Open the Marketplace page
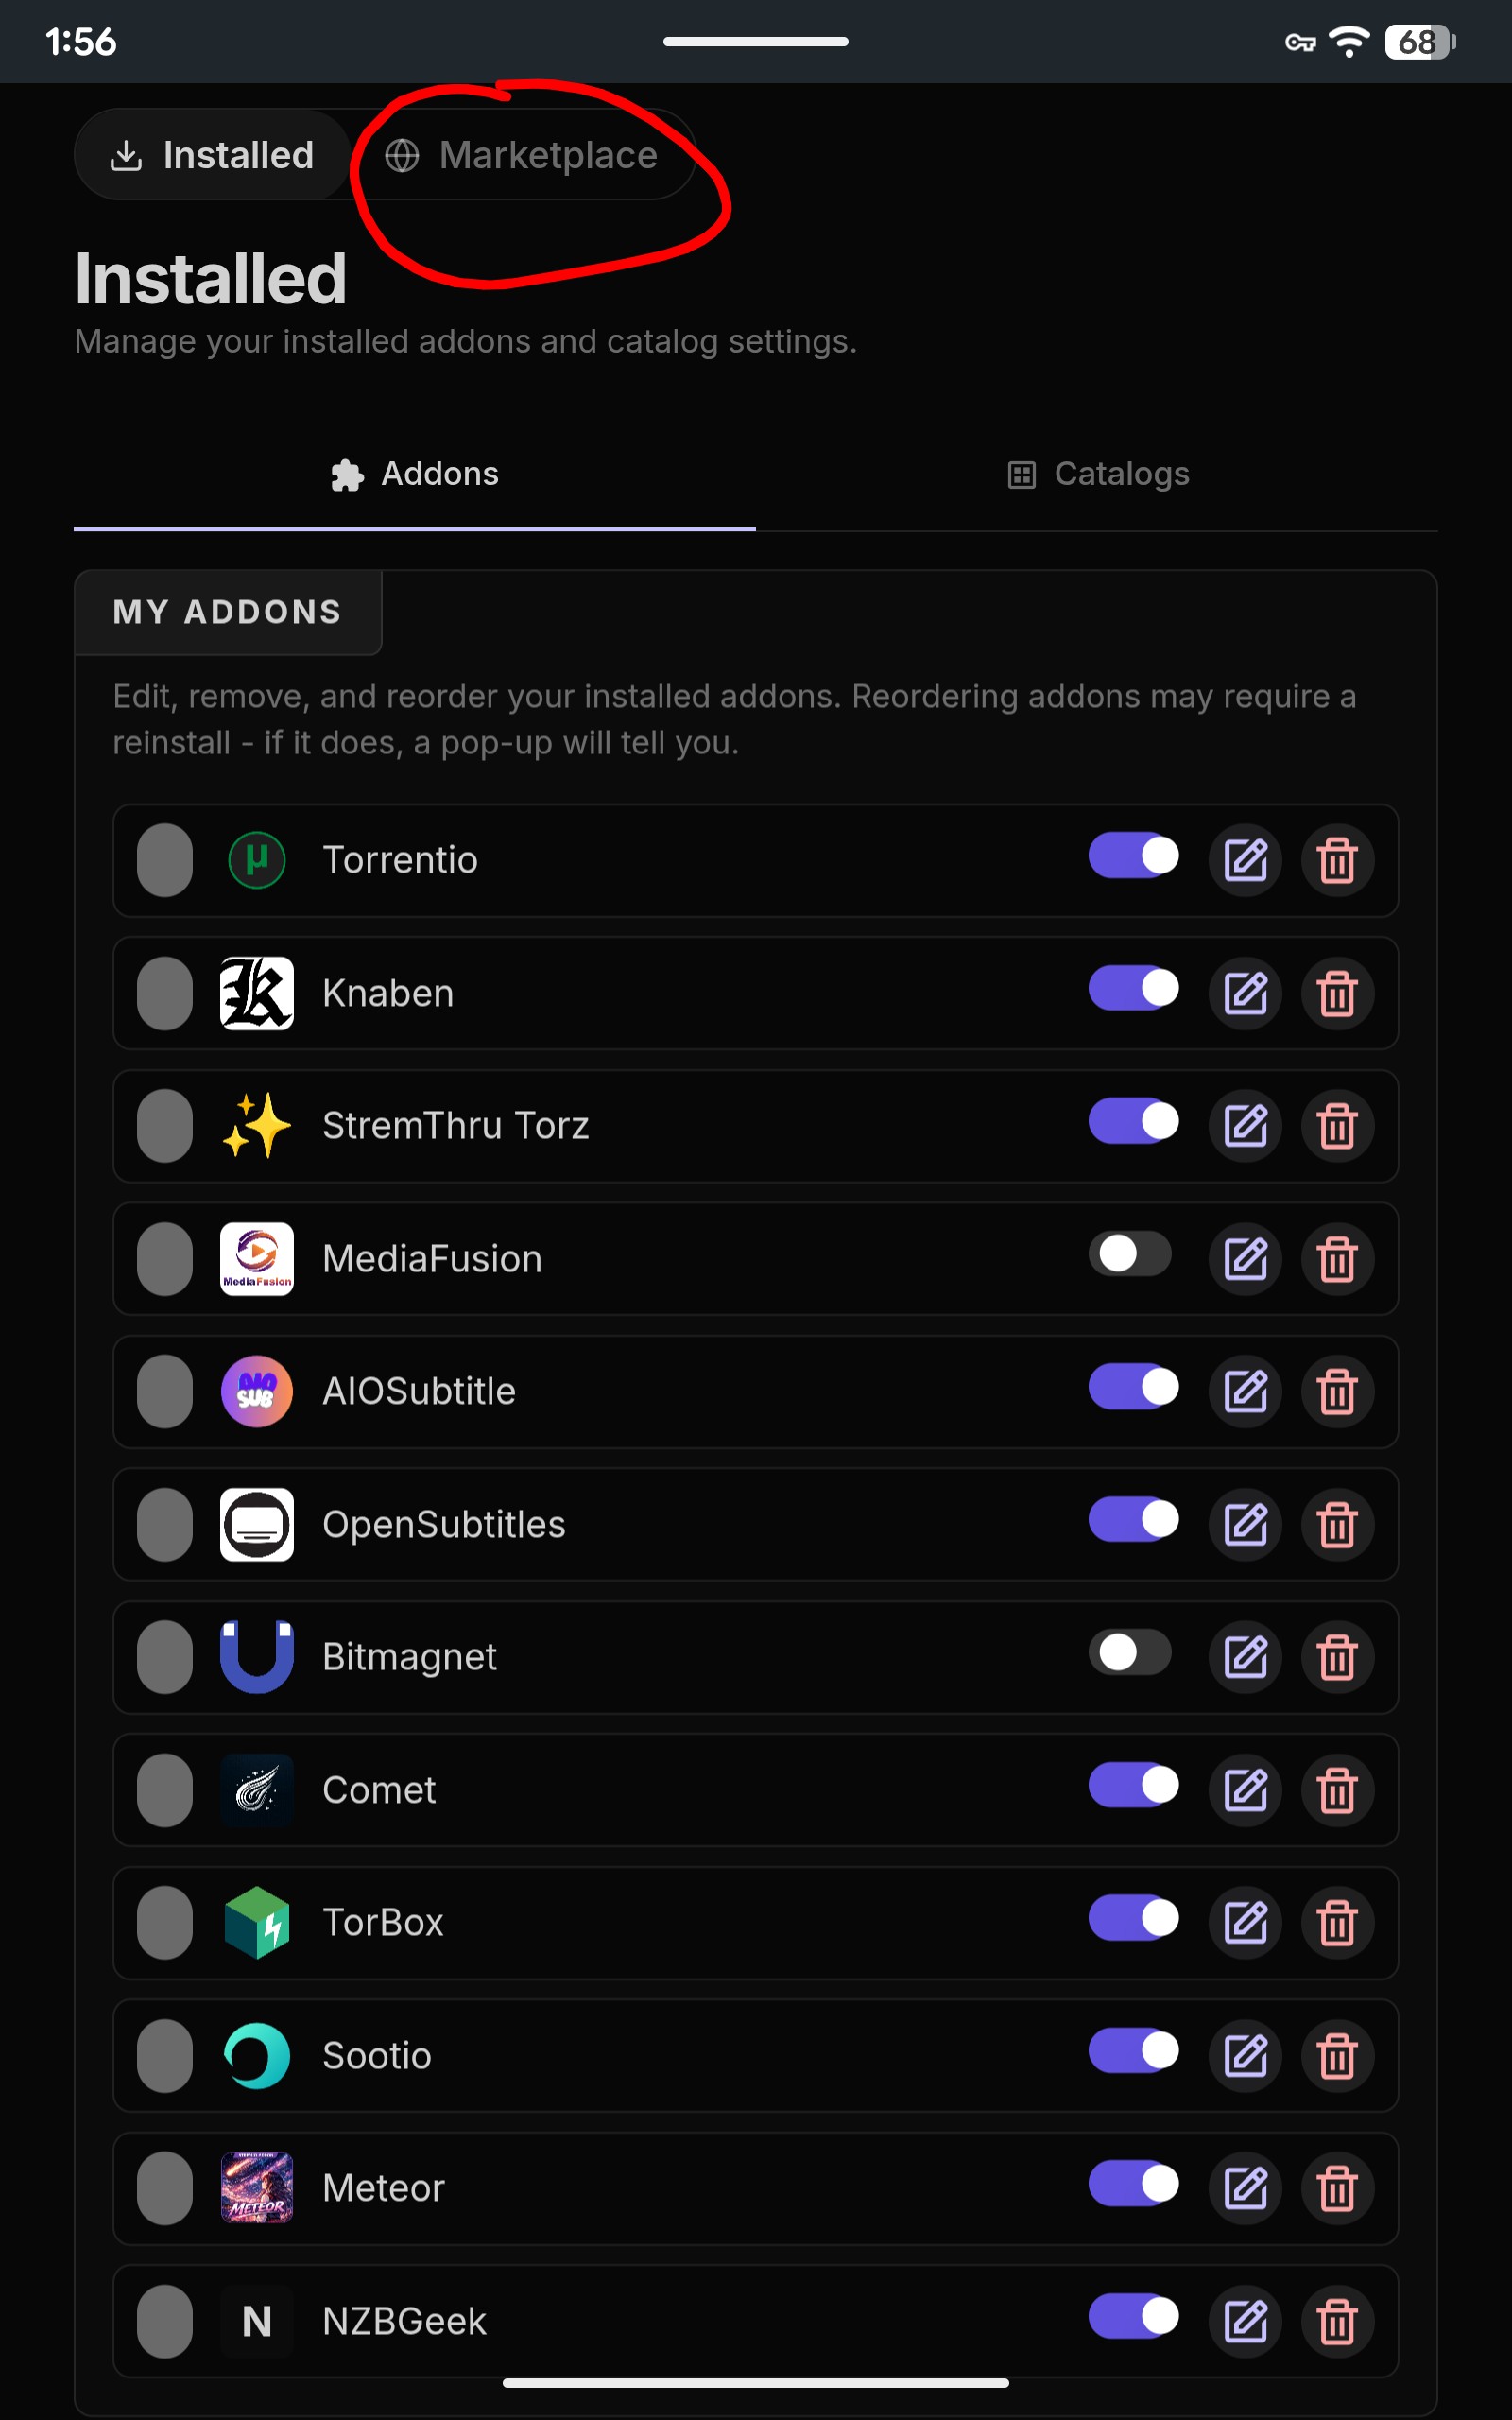1512x2420 pixels. point(522,156)
